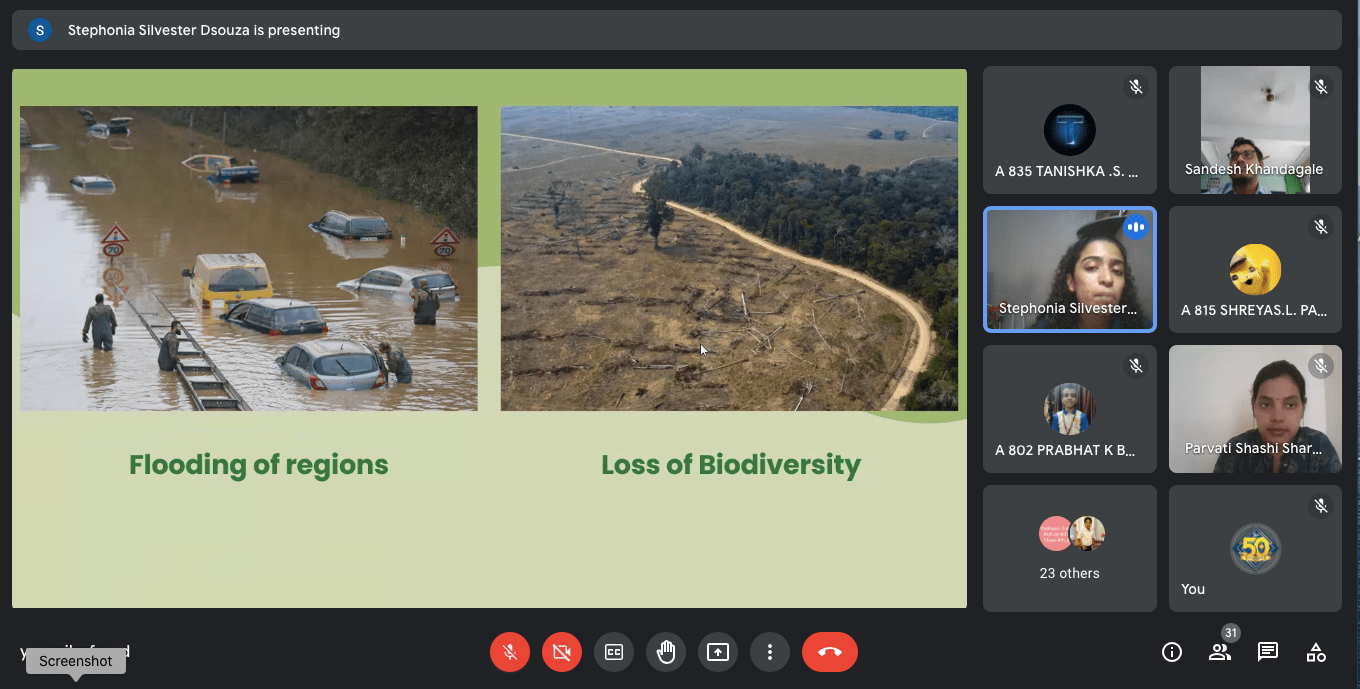Image resolution: width=1360 pixels, height=689 pixels.
Task: Turn on the camera
Action: coord(562,652)
